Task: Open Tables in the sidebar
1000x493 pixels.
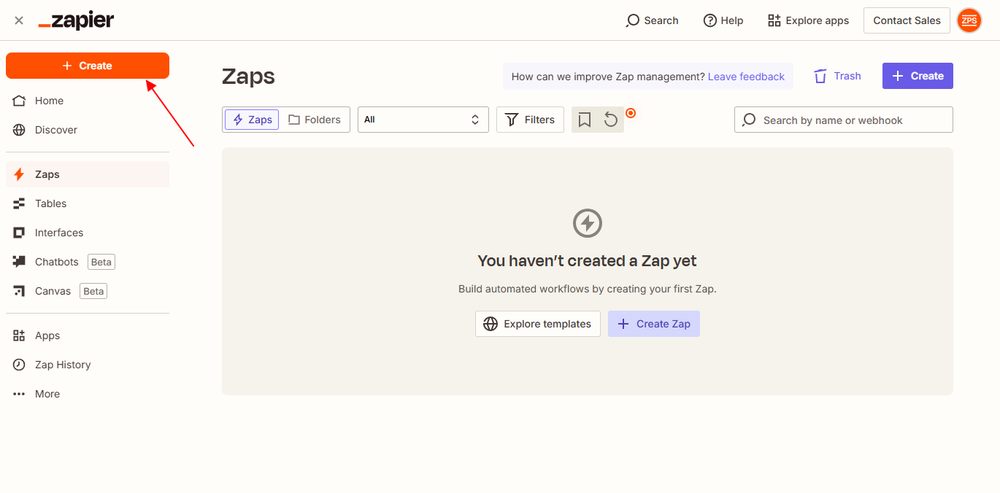Action: point(87,203)
